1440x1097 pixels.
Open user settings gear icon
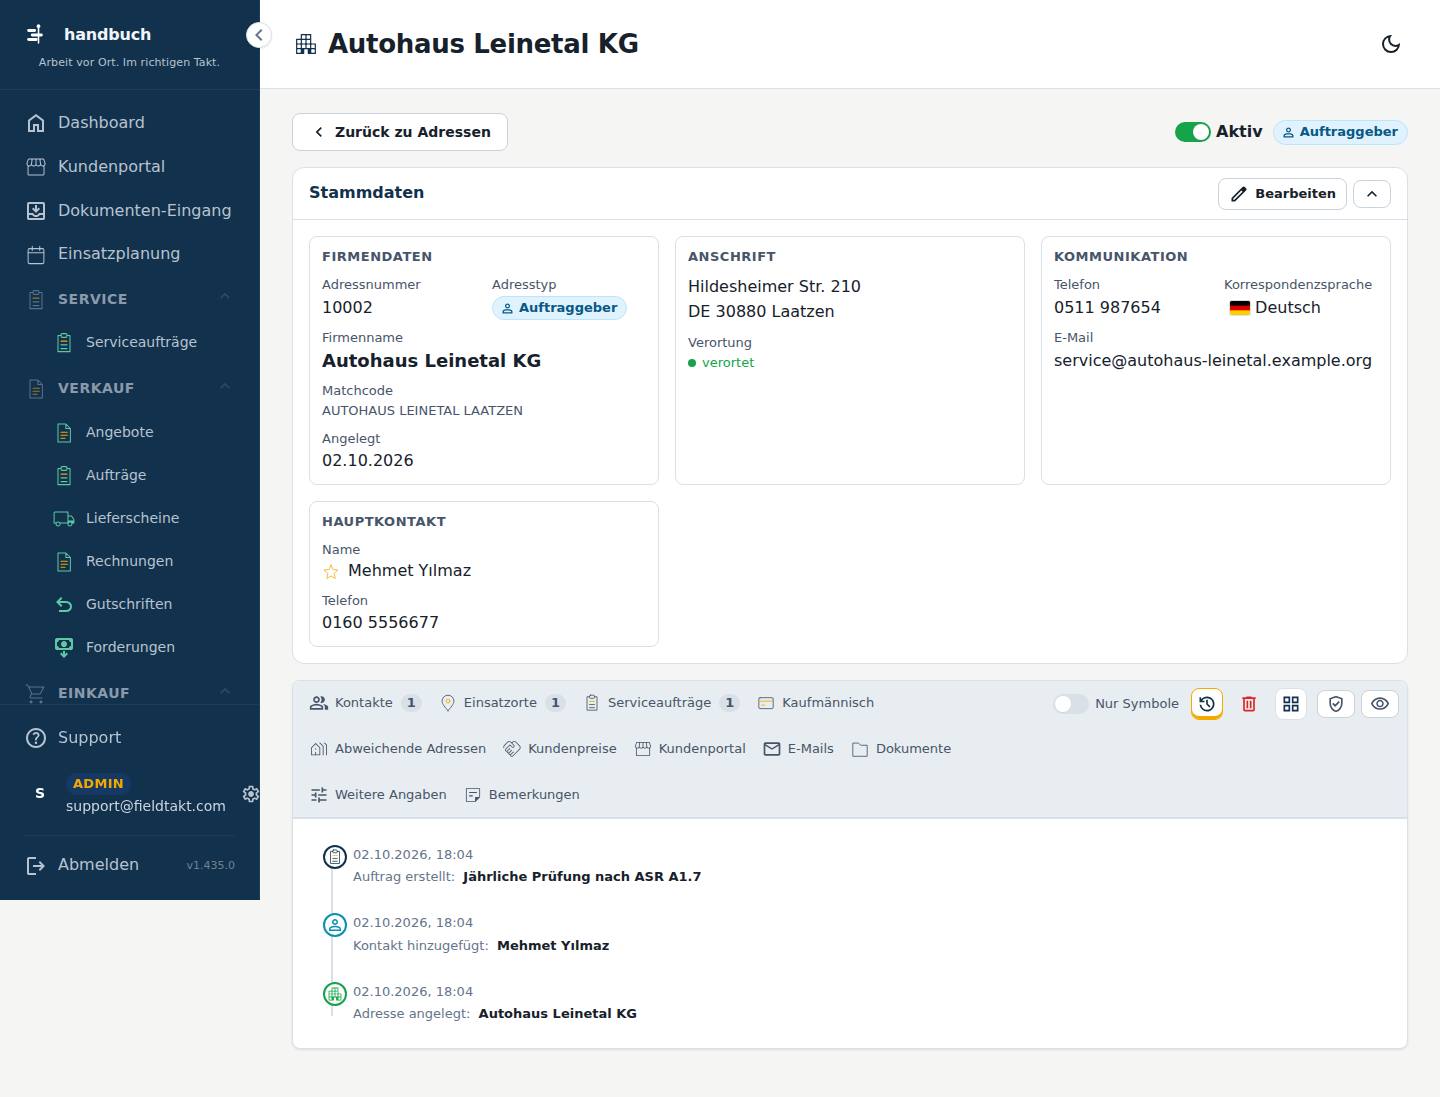coord(251,794)
